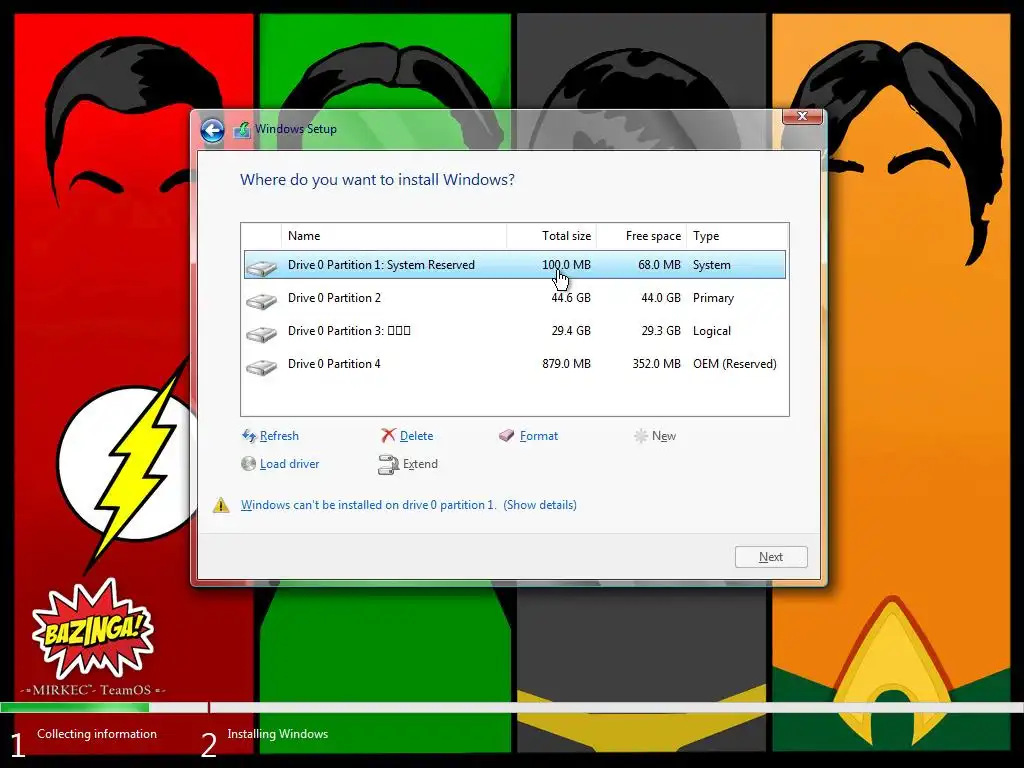This screenshot has height=768, width=1024.
Task: Click drive icon next to Drive 0 Partition 4
Action: [262, 367]
